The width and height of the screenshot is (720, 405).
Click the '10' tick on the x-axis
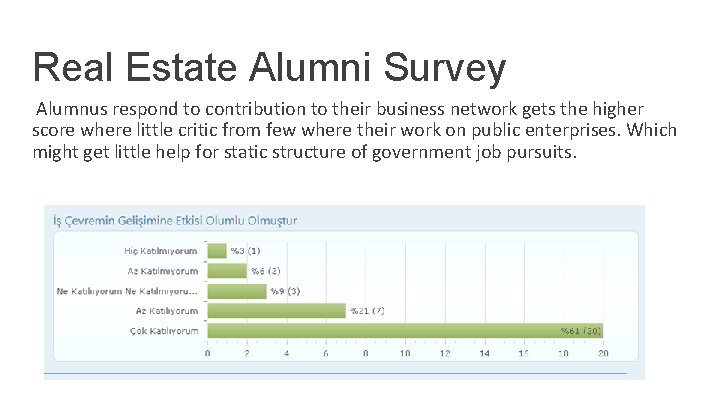[x=405, y=353]
